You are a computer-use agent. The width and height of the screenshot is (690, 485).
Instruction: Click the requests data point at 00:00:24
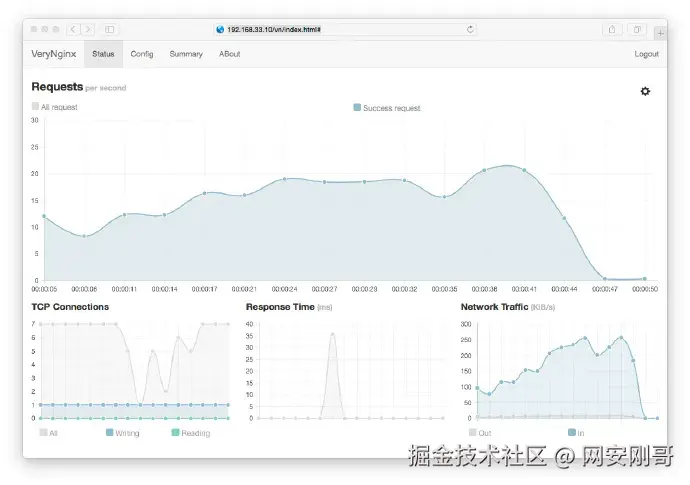285,179
